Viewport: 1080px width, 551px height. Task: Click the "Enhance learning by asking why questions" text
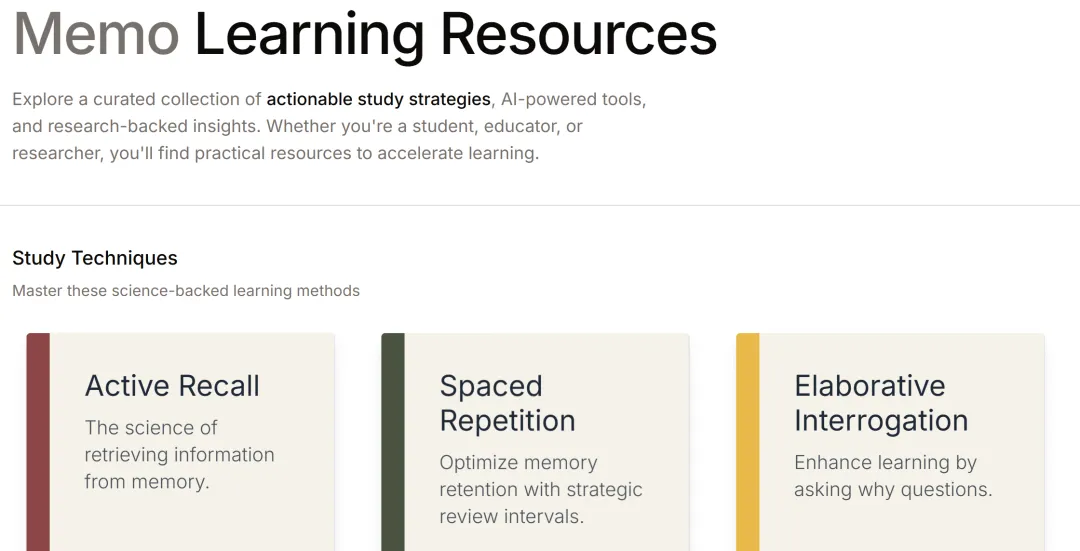(x=892, y=476)
